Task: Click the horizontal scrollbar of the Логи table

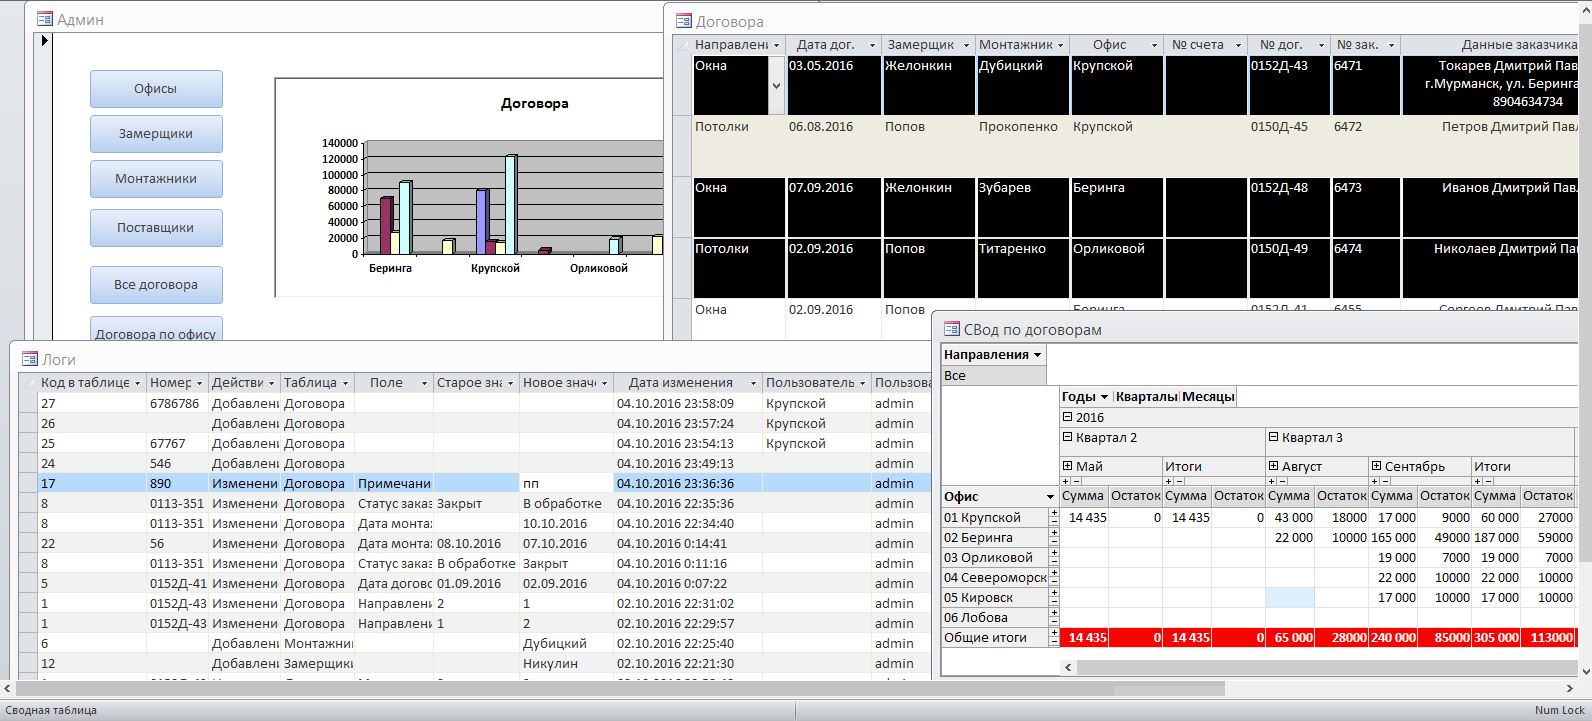Action: pyautogui.click(x=622, y=689)
